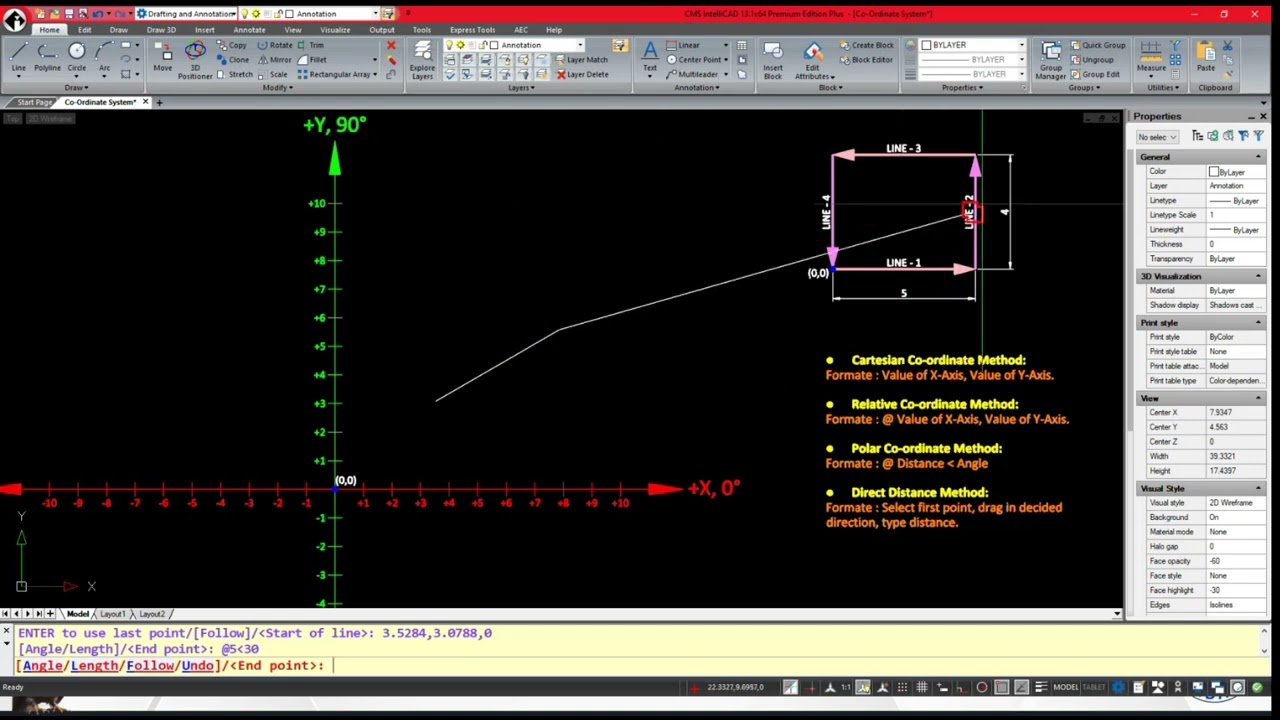Screen dimensions: 1280x720
Task: Open Explore Layers
Action: [x=422, y=60]
